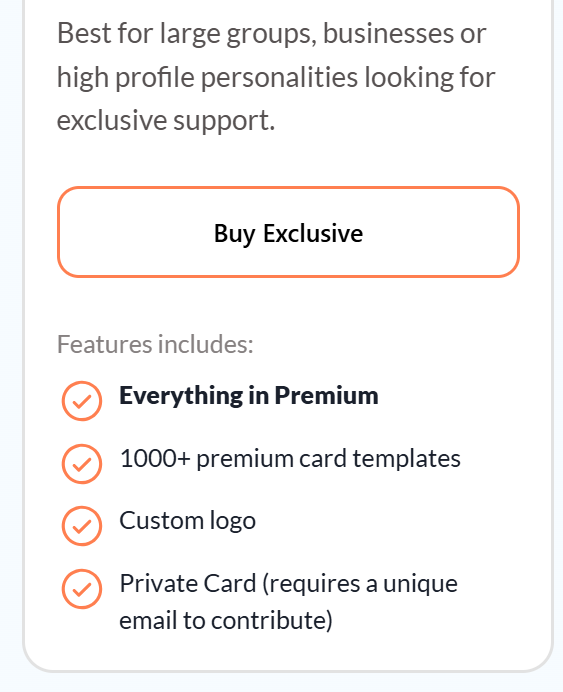Click checkmark icon beside Everything in Premium
Image resolution: width=563 pixels, height=692 pixels.
pos(82,401)
